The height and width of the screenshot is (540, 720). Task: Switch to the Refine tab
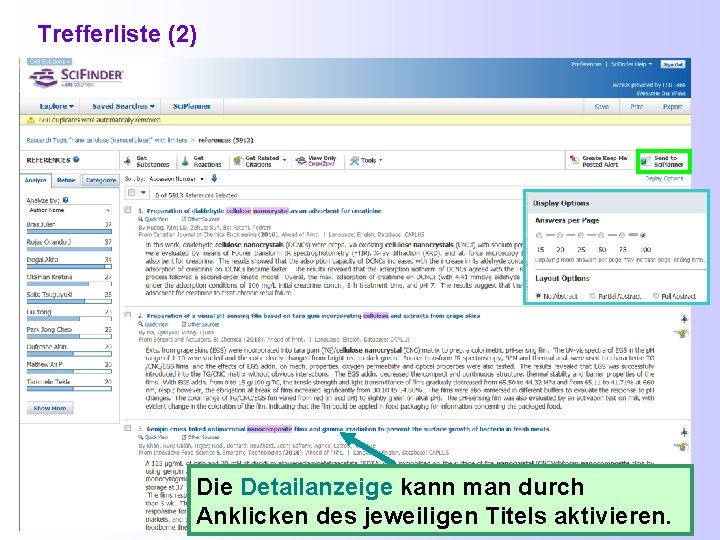(66, 180)
